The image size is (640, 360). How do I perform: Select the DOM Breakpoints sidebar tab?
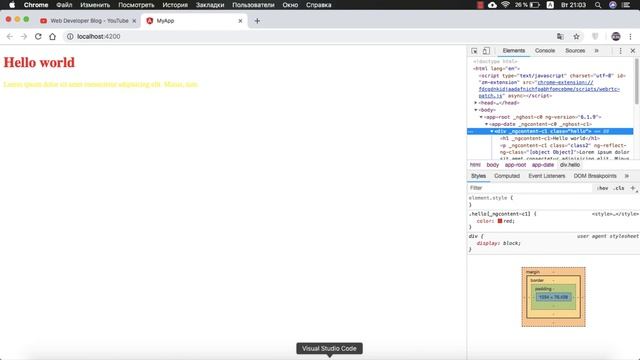pos(595,176)
